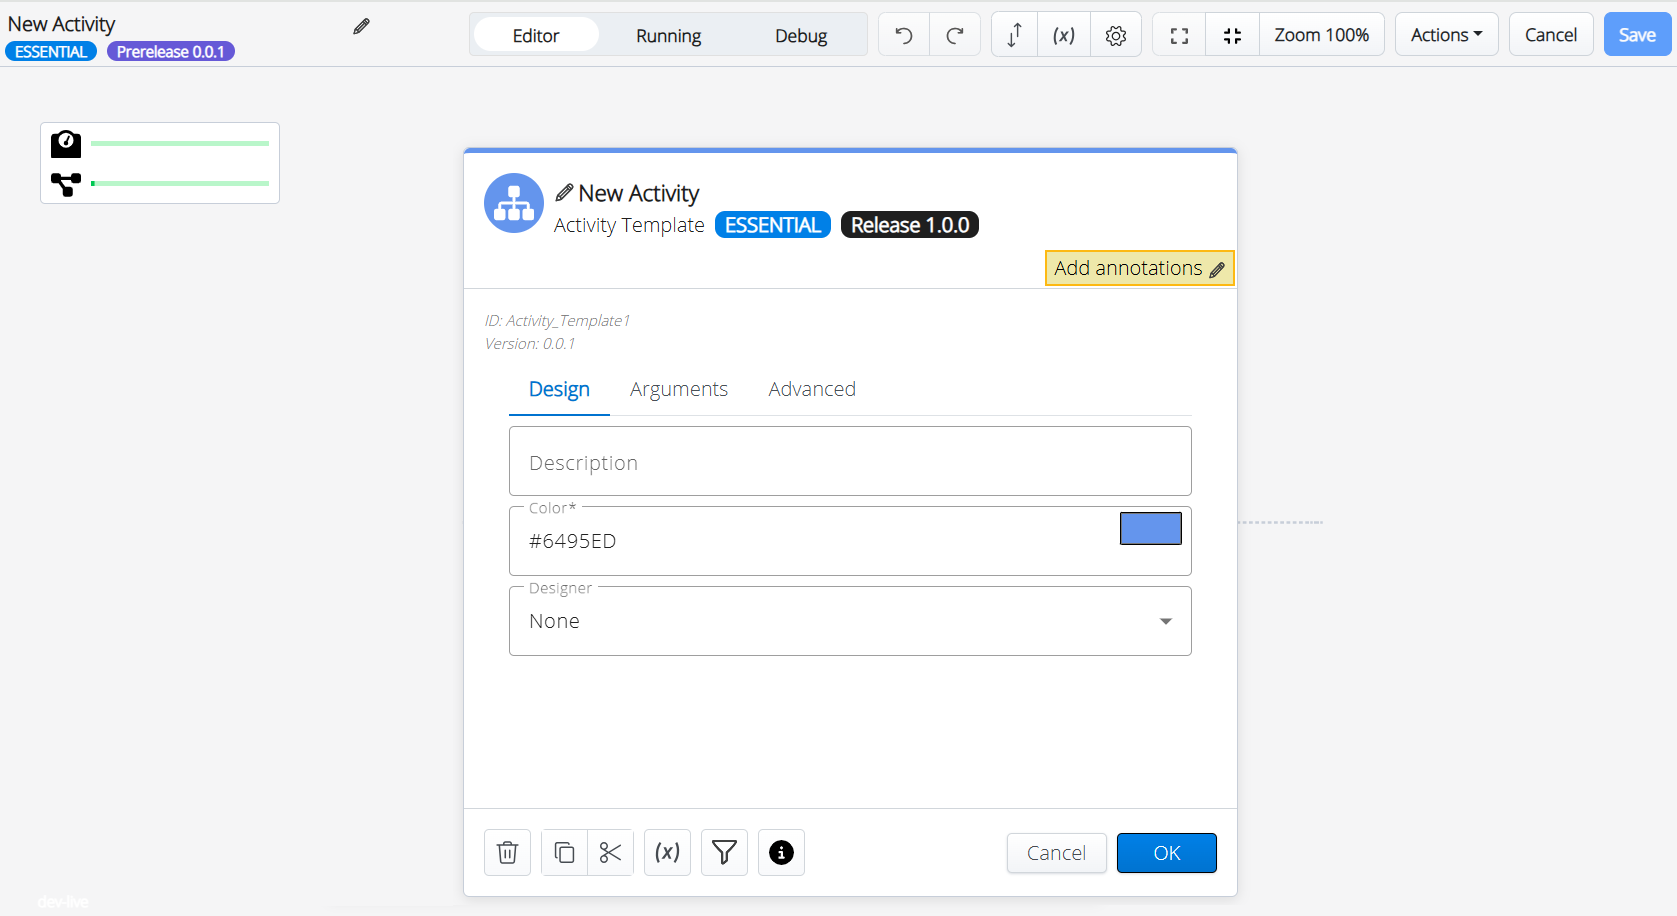Open the filter funnel icon in dialog

pyautogui.click(x=724, y=853)
